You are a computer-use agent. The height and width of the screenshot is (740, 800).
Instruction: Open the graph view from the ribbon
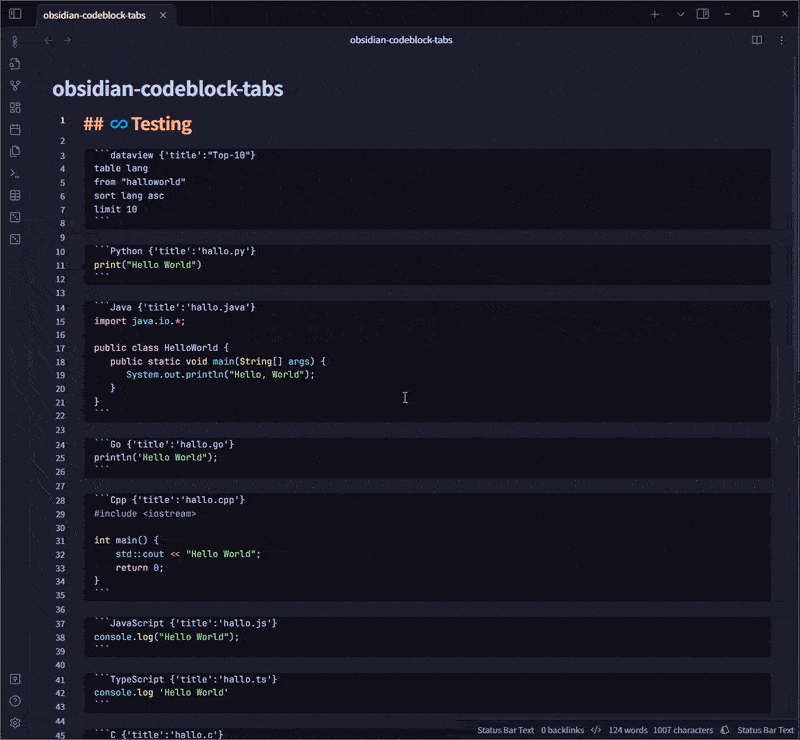[x=15, y=85]
